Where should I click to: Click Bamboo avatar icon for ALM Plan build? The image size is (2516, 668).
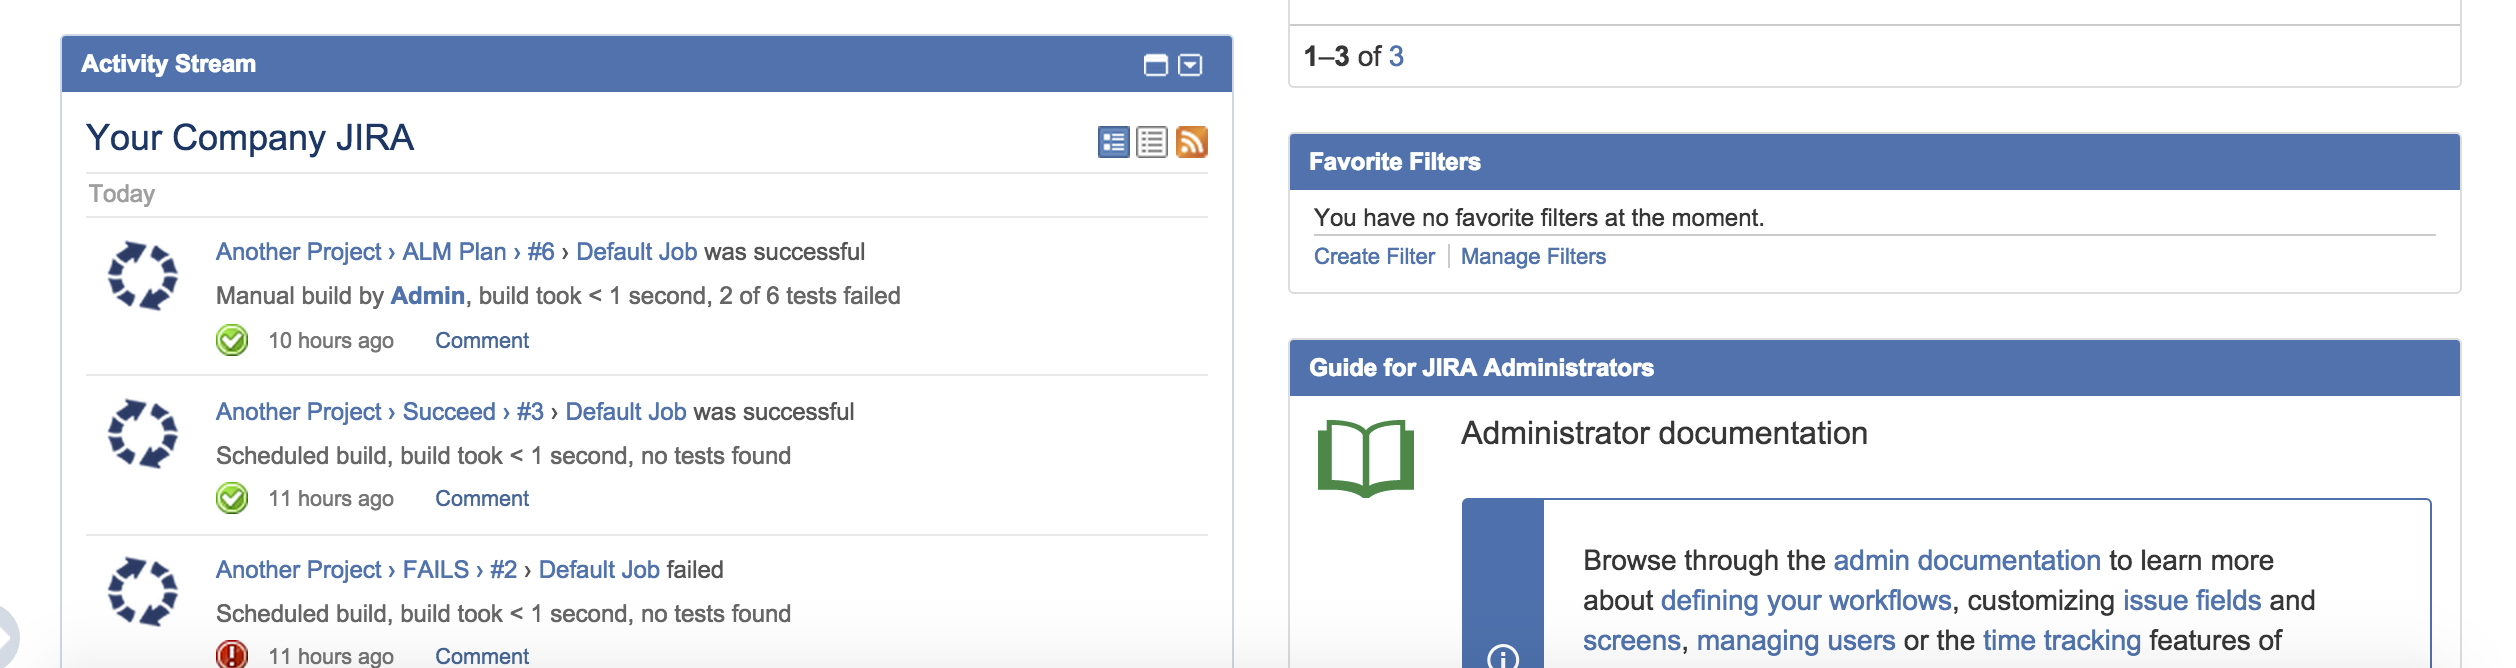tap(143, 275)
